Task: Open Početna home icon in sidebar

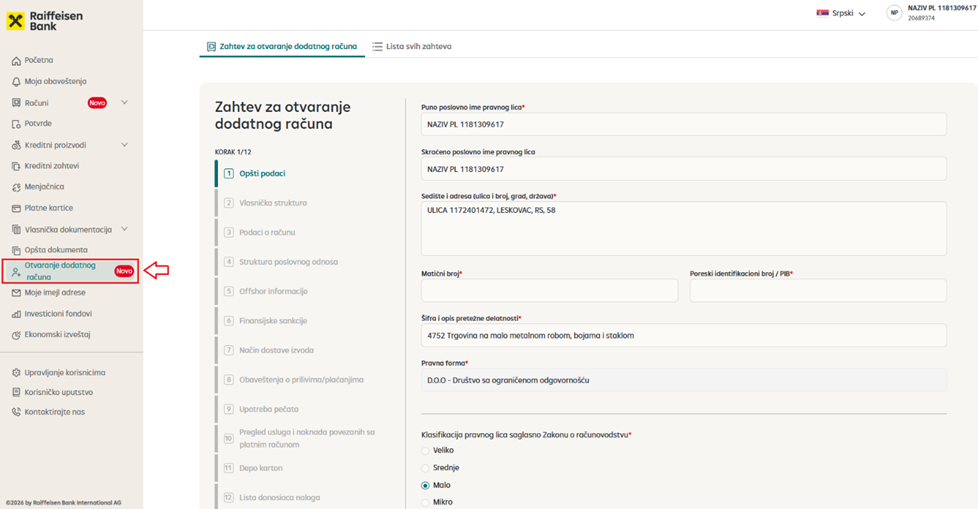Action: [x=16, y=61]
